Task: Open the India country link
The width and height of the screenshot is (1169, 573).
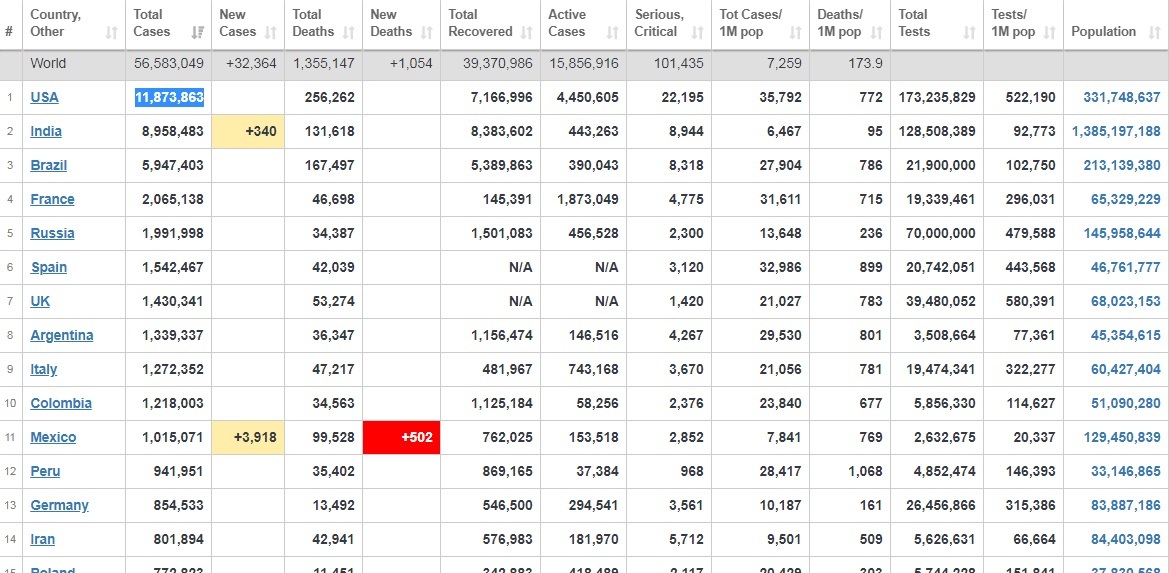Action: click(45, 131)
